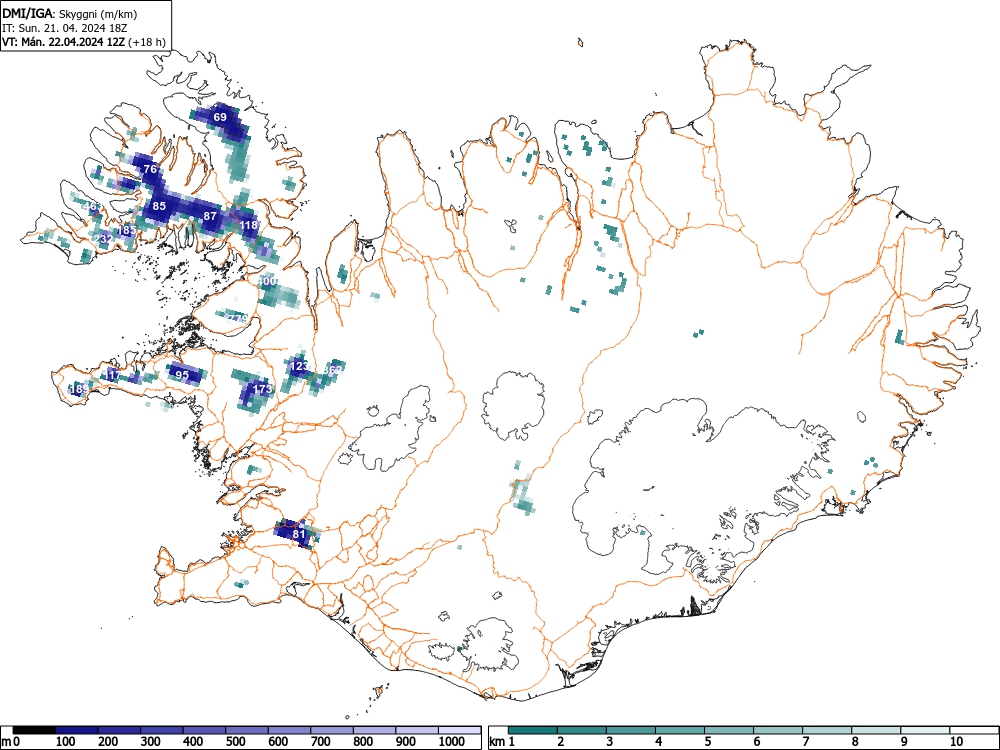Viewport: 1000px width, 750px height.
Task: Click the 'DMI/IGA: Skyggni (m/km)' title text
Action: (70, 13)
